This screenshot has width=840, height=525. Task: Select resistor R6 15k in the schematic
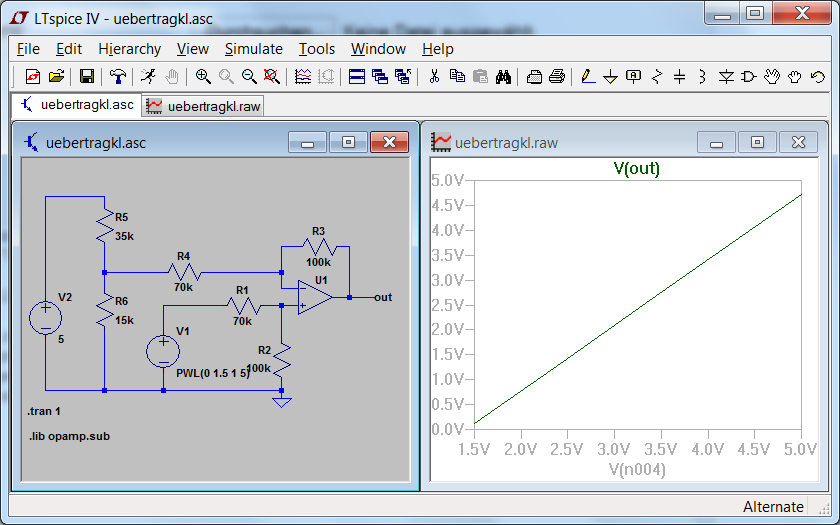(x=105, y=311)
